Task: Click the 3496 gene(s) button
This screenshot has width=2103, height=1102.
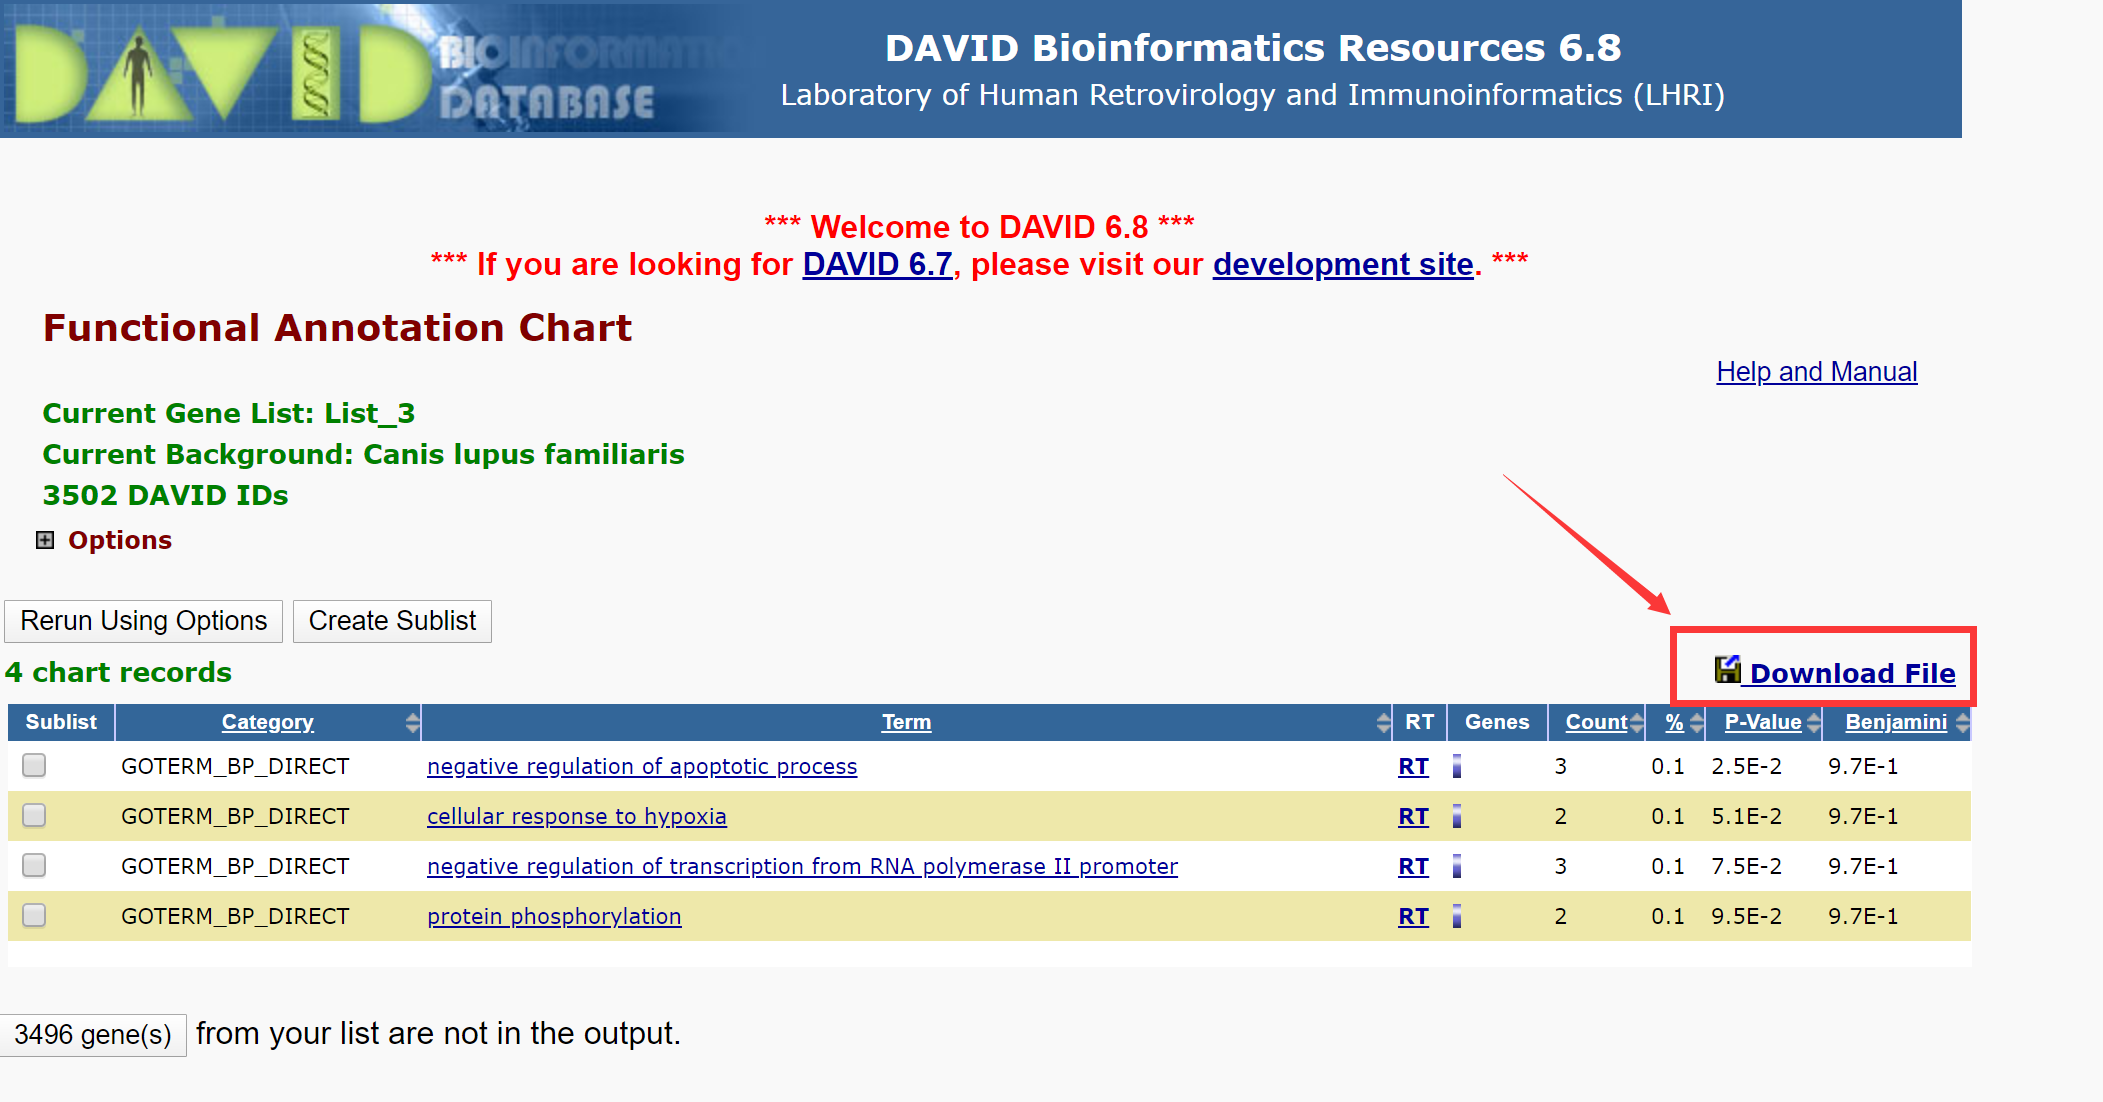Action: 93,1034
